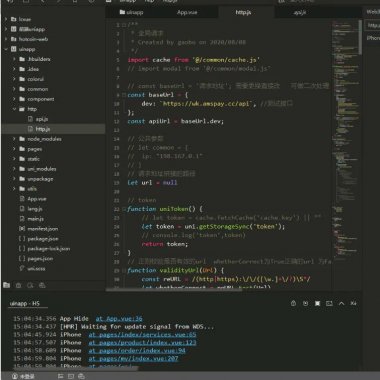
Task: Click the console toolbar icon immediately left of the square stop icon
Action: [305, 303]
